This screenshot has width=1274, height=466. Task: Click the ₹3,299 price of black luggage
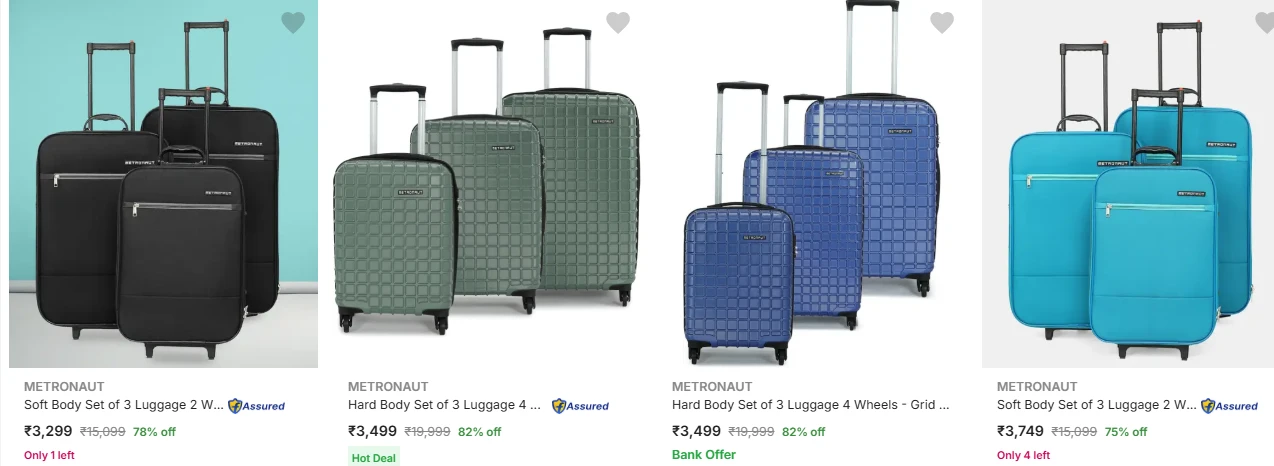coord(48,432)
